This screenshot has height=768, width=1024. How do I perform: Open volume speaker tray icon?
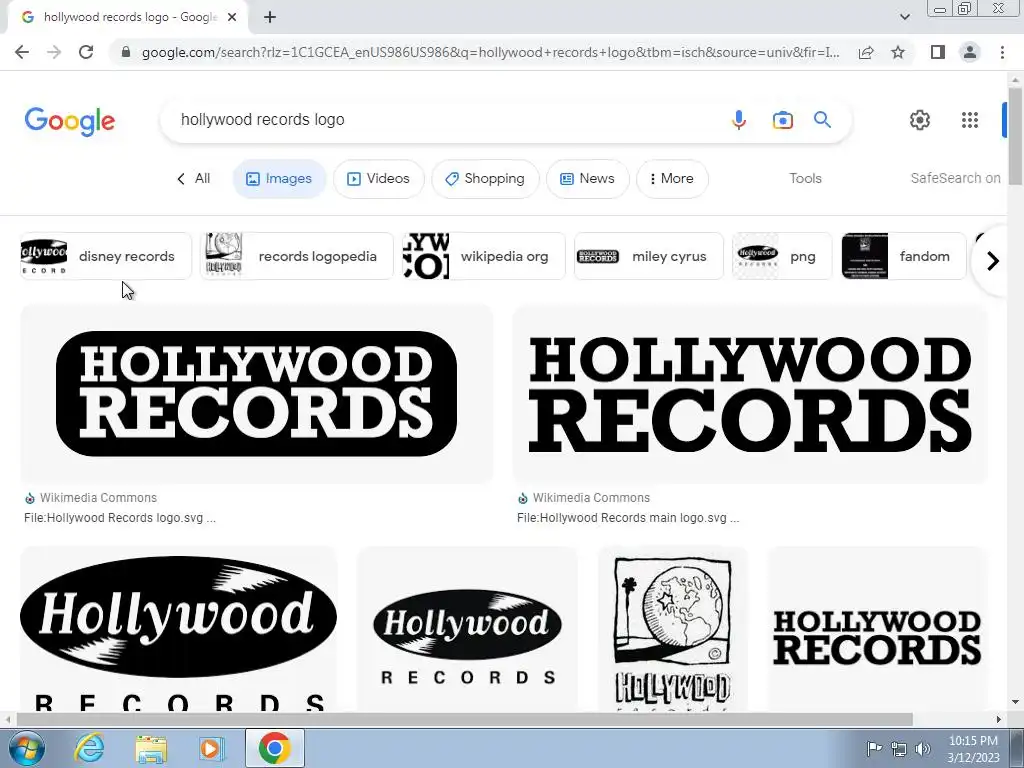(x=922, y=749)
